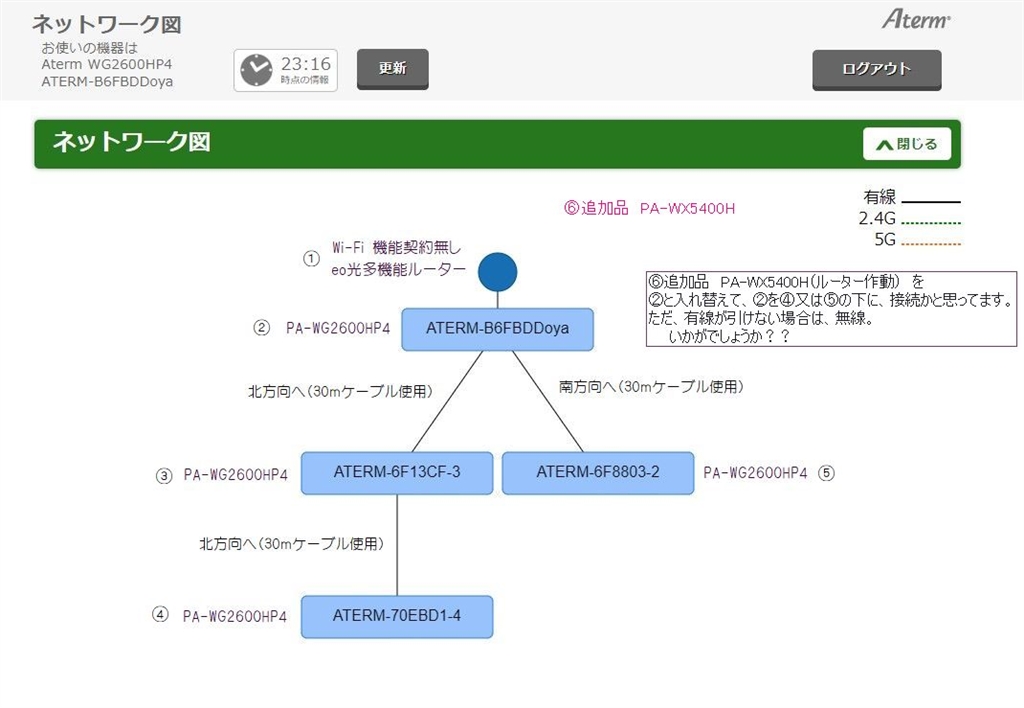Image resolution: width=1024 pixels, height=708 pixels.
Task: Click the boxed note about PA-WX5400H replacement
Action: tap(831, 309)
